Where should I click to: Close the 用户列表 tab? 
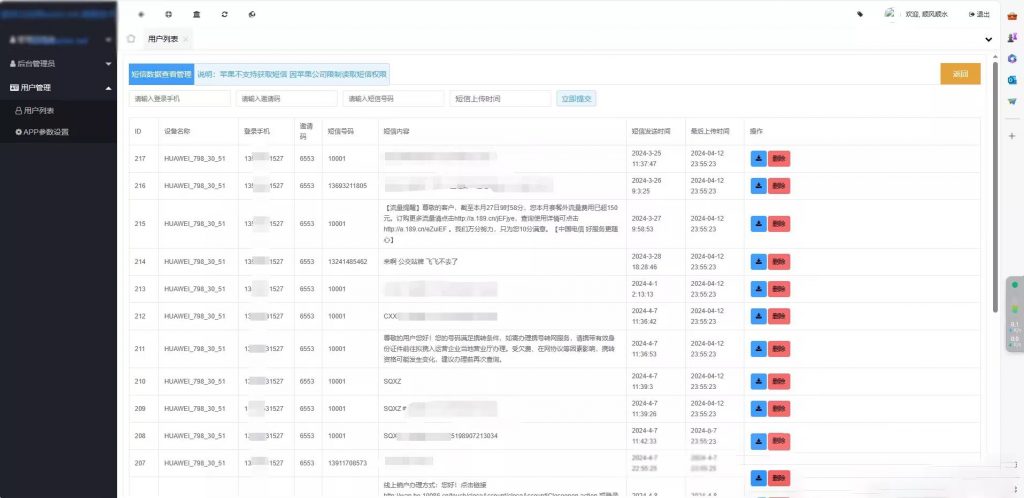186,39
